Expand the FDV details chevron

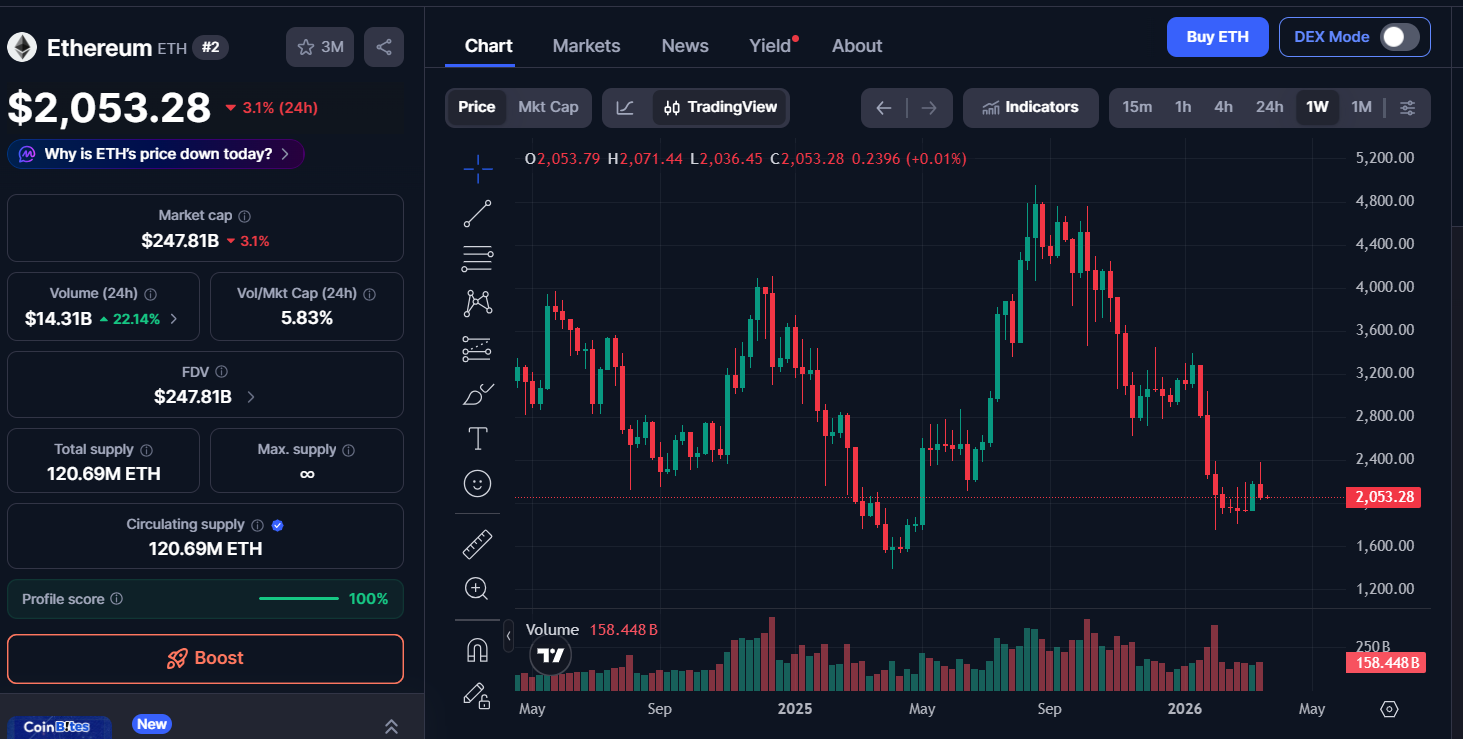point(250,397)
